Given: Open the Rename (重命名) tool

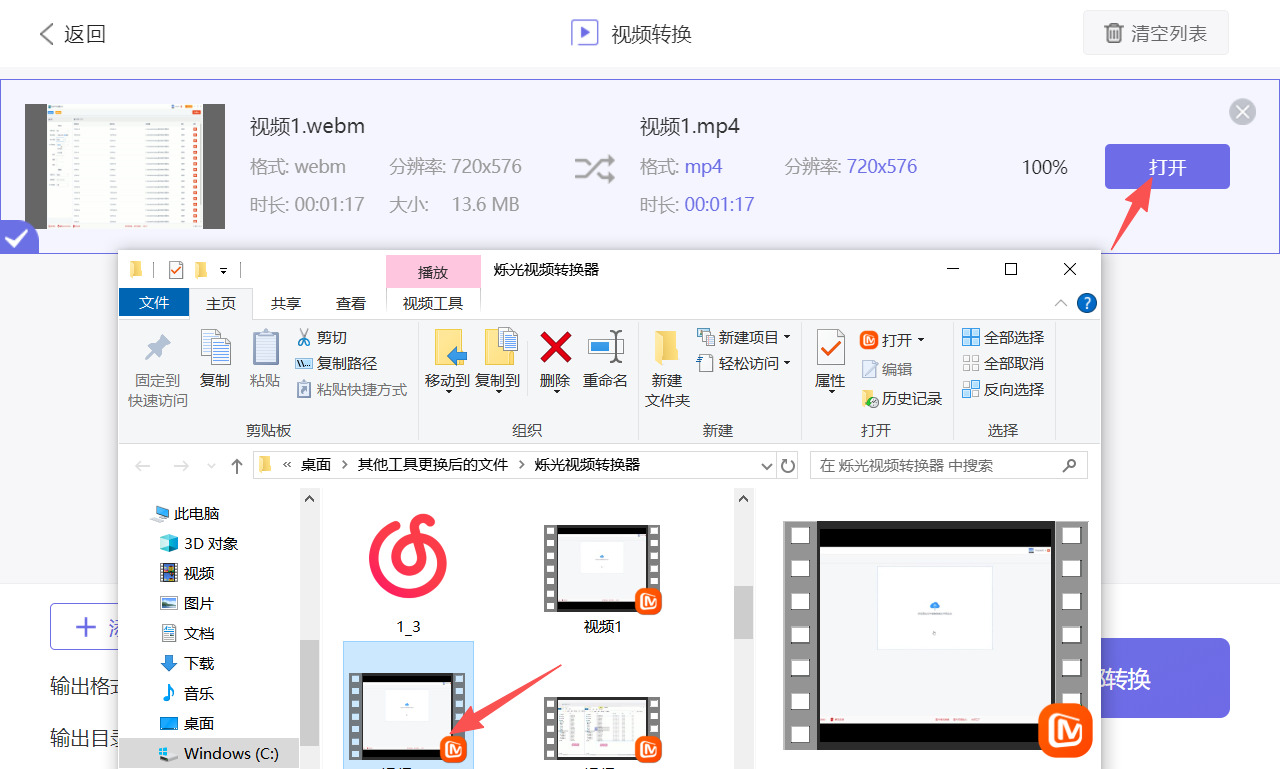Looking at the screenshot, I should point(606,352).
